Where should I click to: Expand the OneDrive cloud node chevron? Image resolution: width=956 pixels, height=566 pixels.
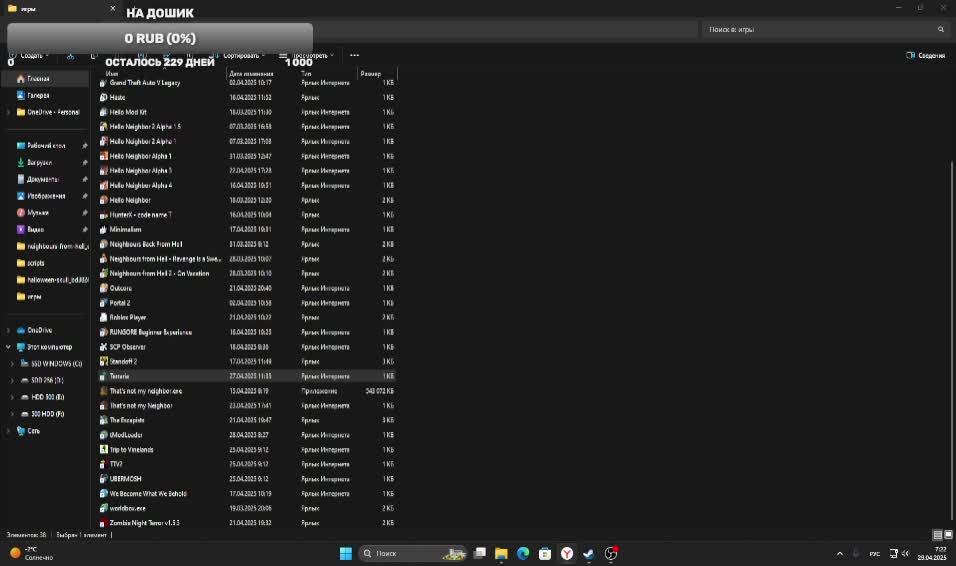(9, 330)
